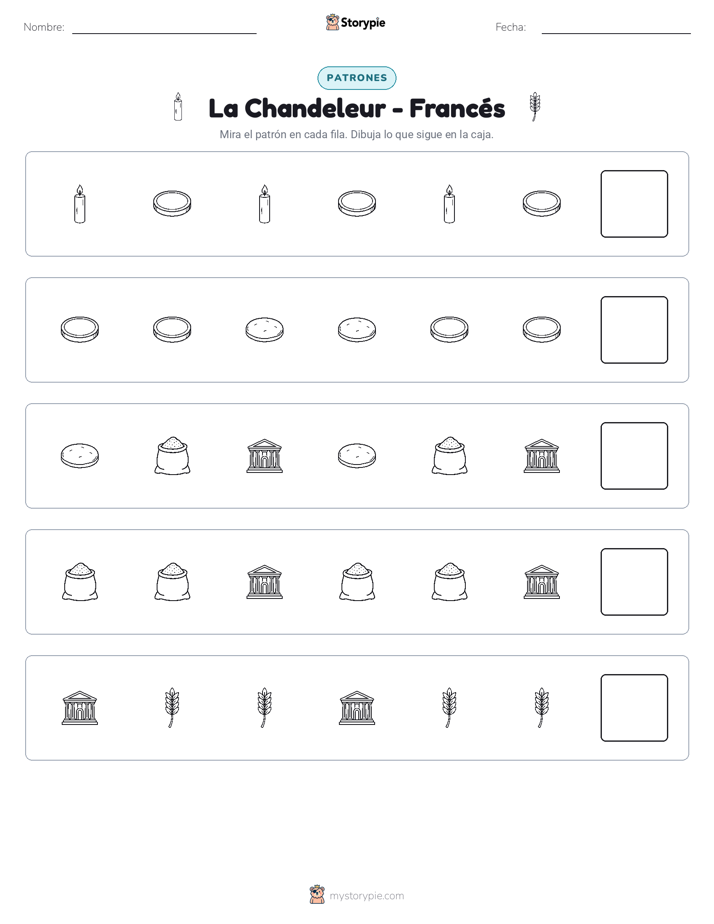The height and width of the screenshot is (924, 714).
Task: Click the first crepe in row three
Action: [x=80, y=456]
